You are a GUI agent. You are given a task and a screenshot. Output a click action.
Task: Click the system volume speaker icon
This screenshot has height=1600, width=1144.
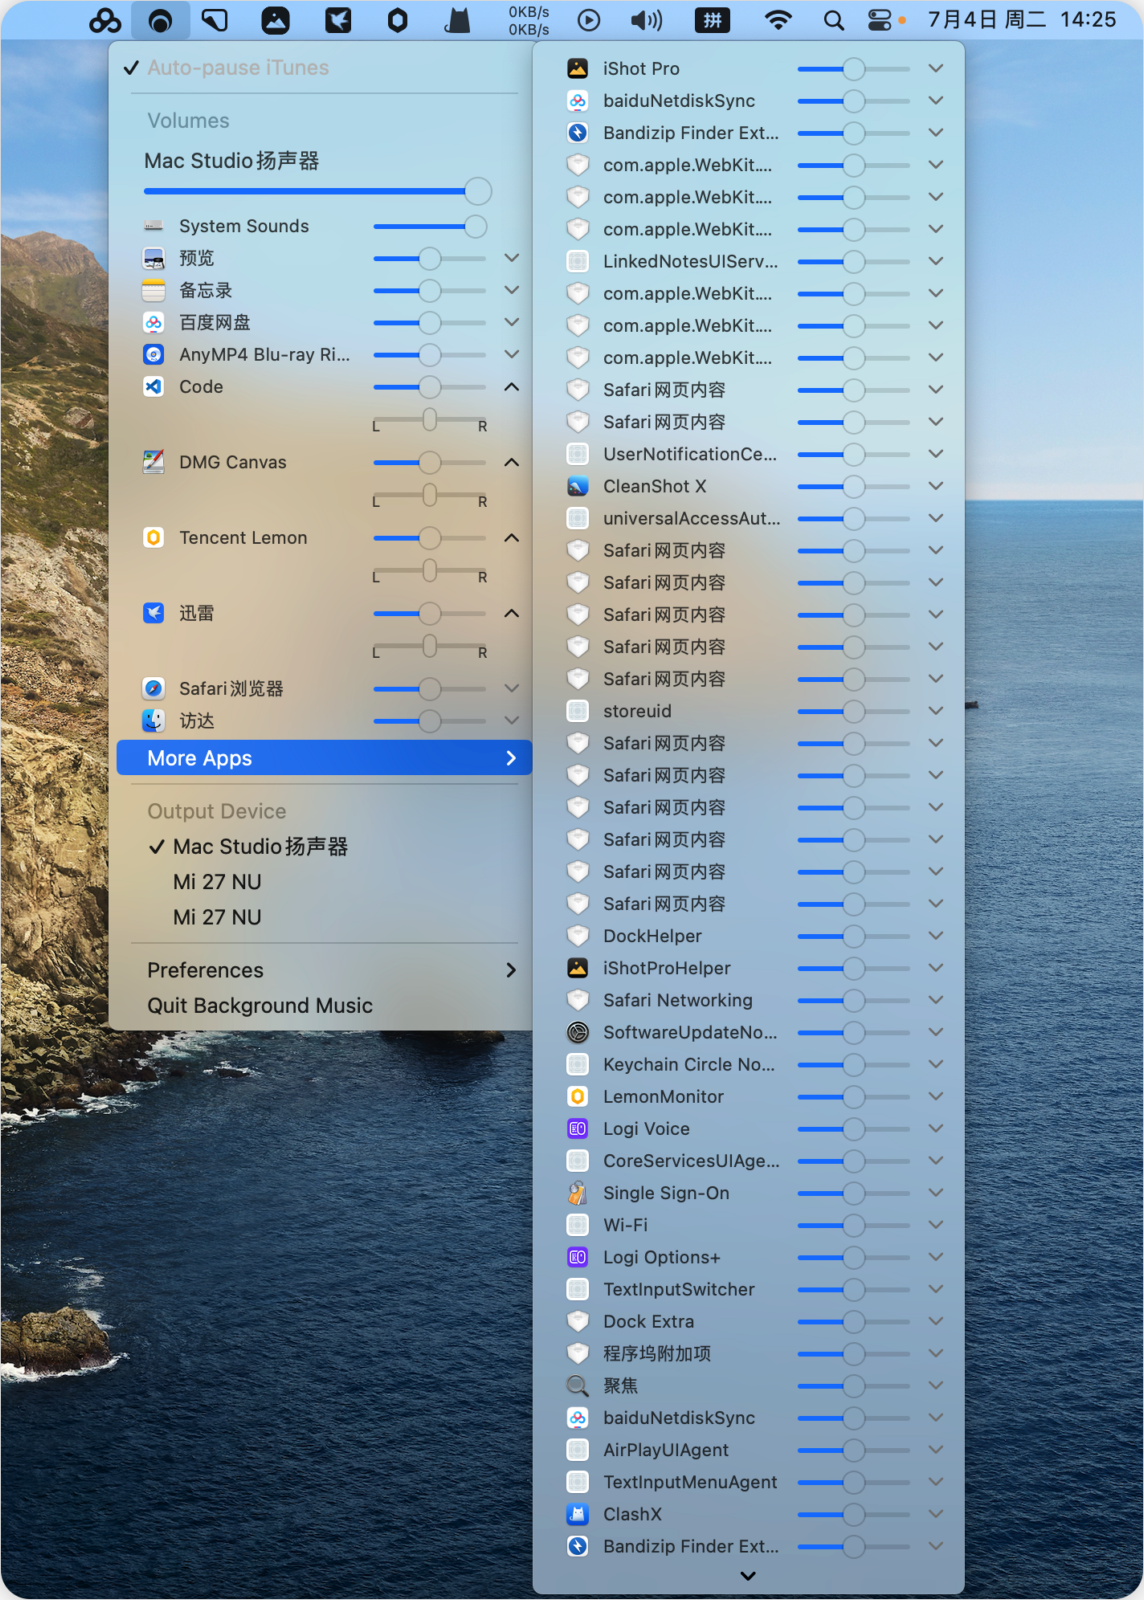tap(646, 20)
